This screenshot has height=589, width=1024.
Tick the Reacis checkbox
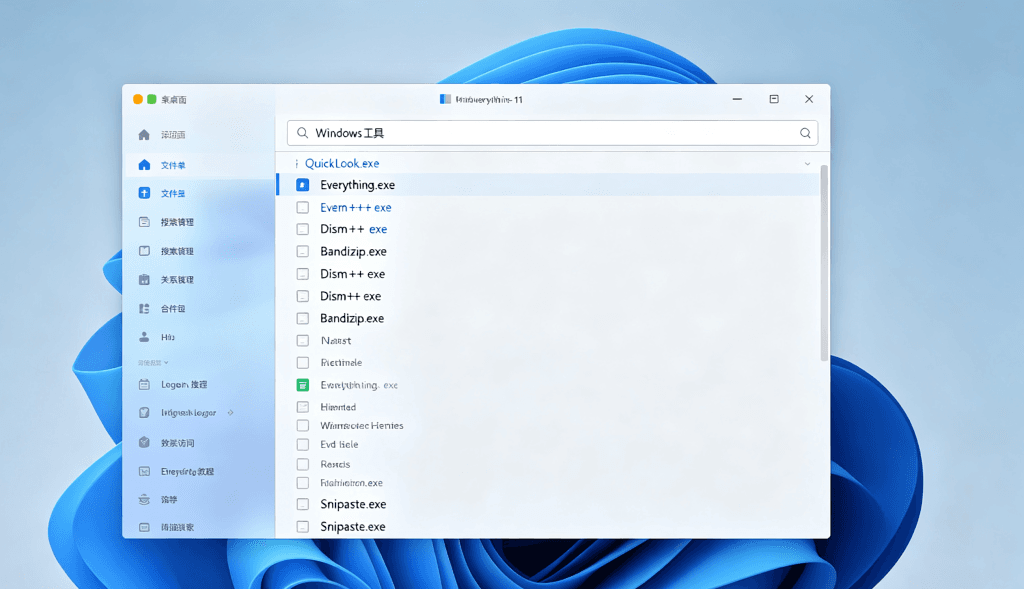click(302, 464)
